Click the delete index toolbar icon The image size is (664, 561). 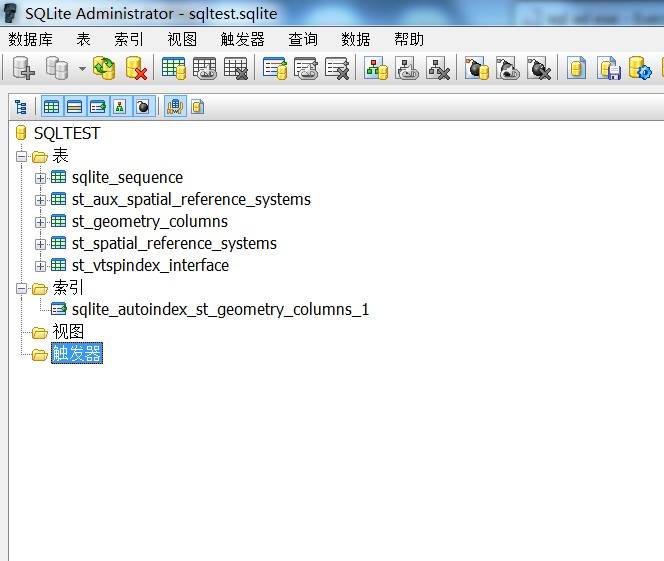pos(337,68)
